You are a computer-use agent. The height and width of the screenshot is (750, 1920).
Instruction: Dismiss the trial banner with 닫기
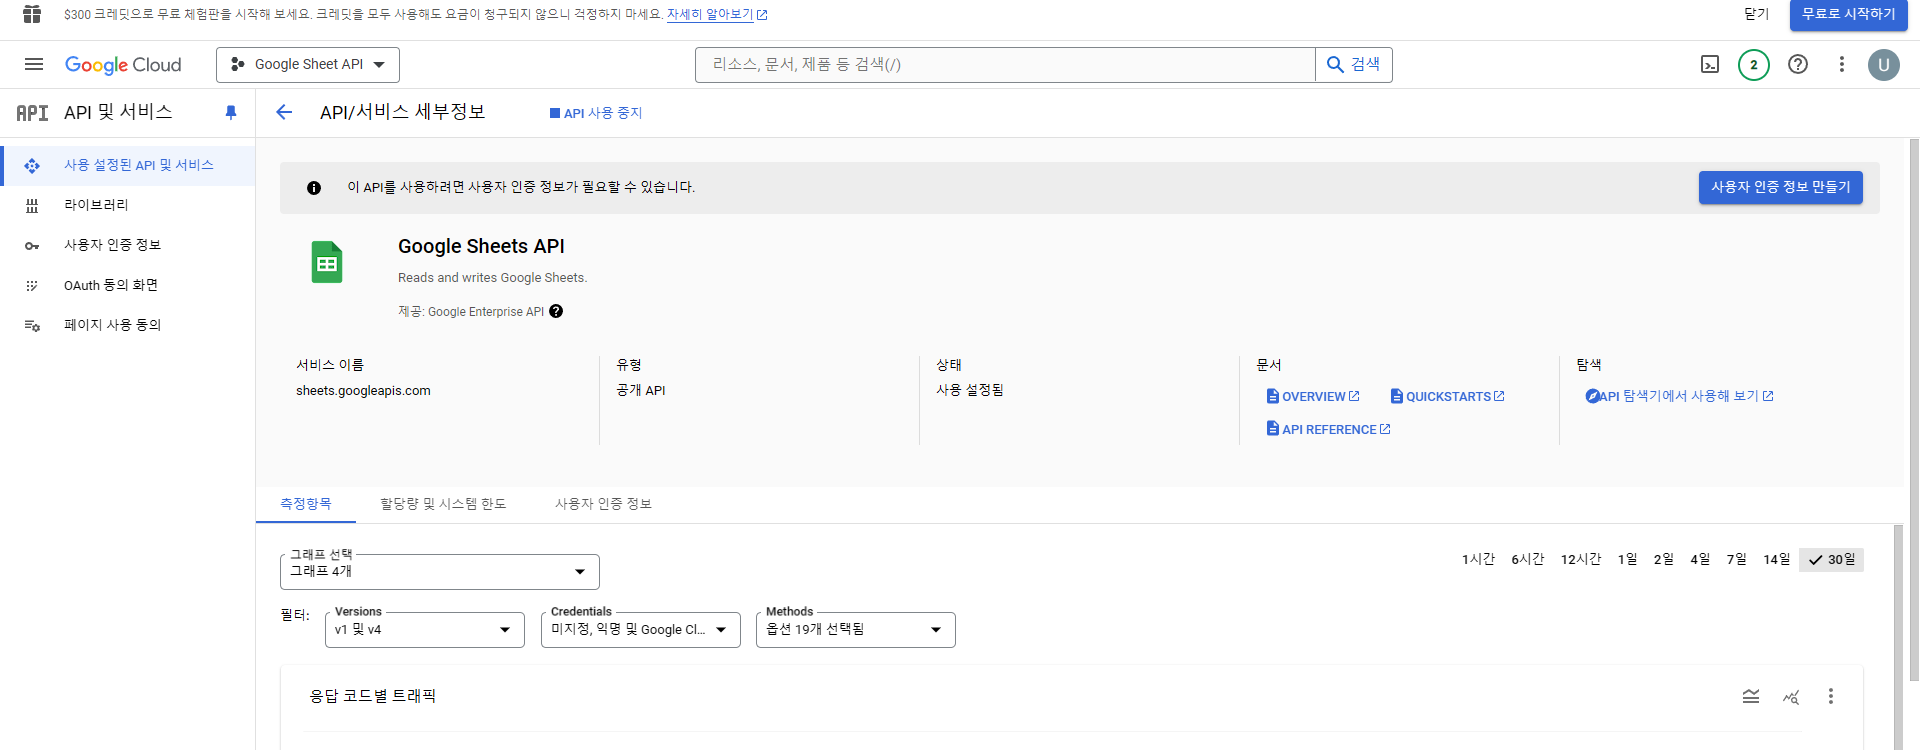click(x=1757, y=14)
